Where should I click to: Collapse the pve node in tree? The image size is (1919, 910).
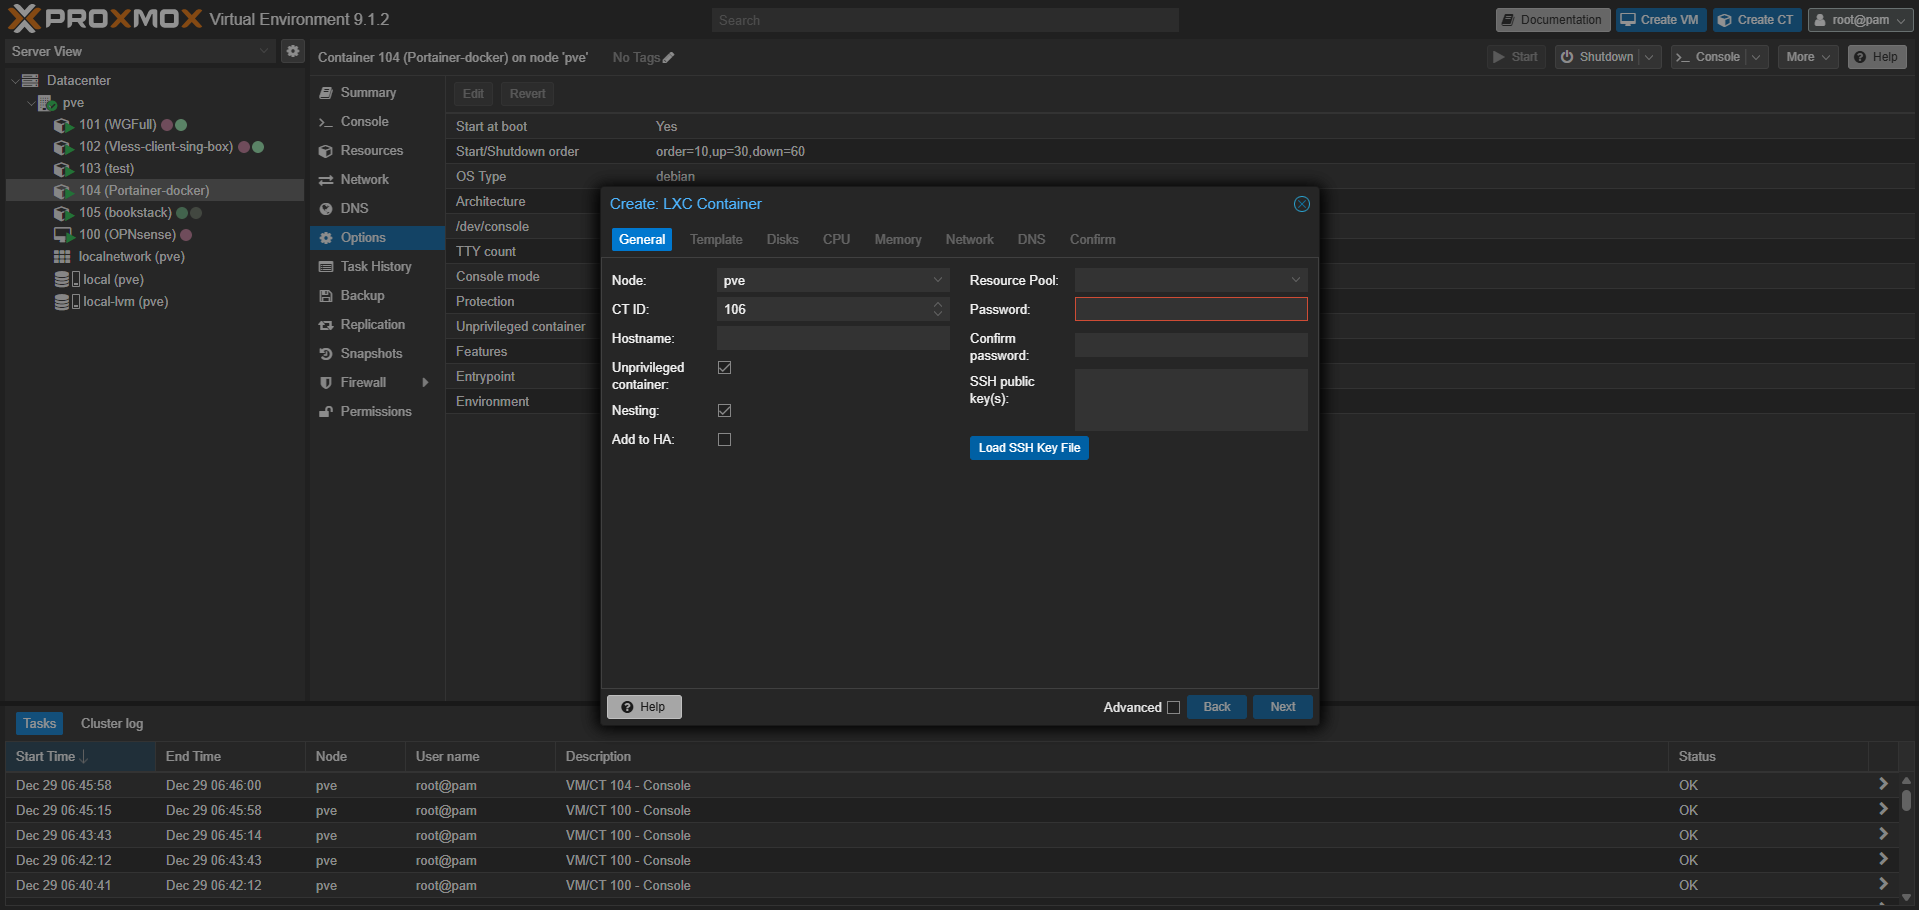pos(30,103)
